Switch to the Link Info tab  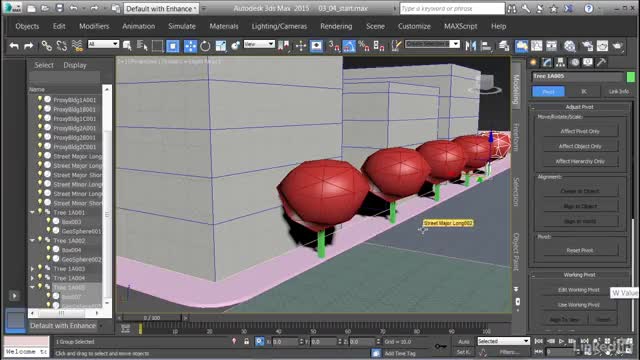[x=618, y=91]
